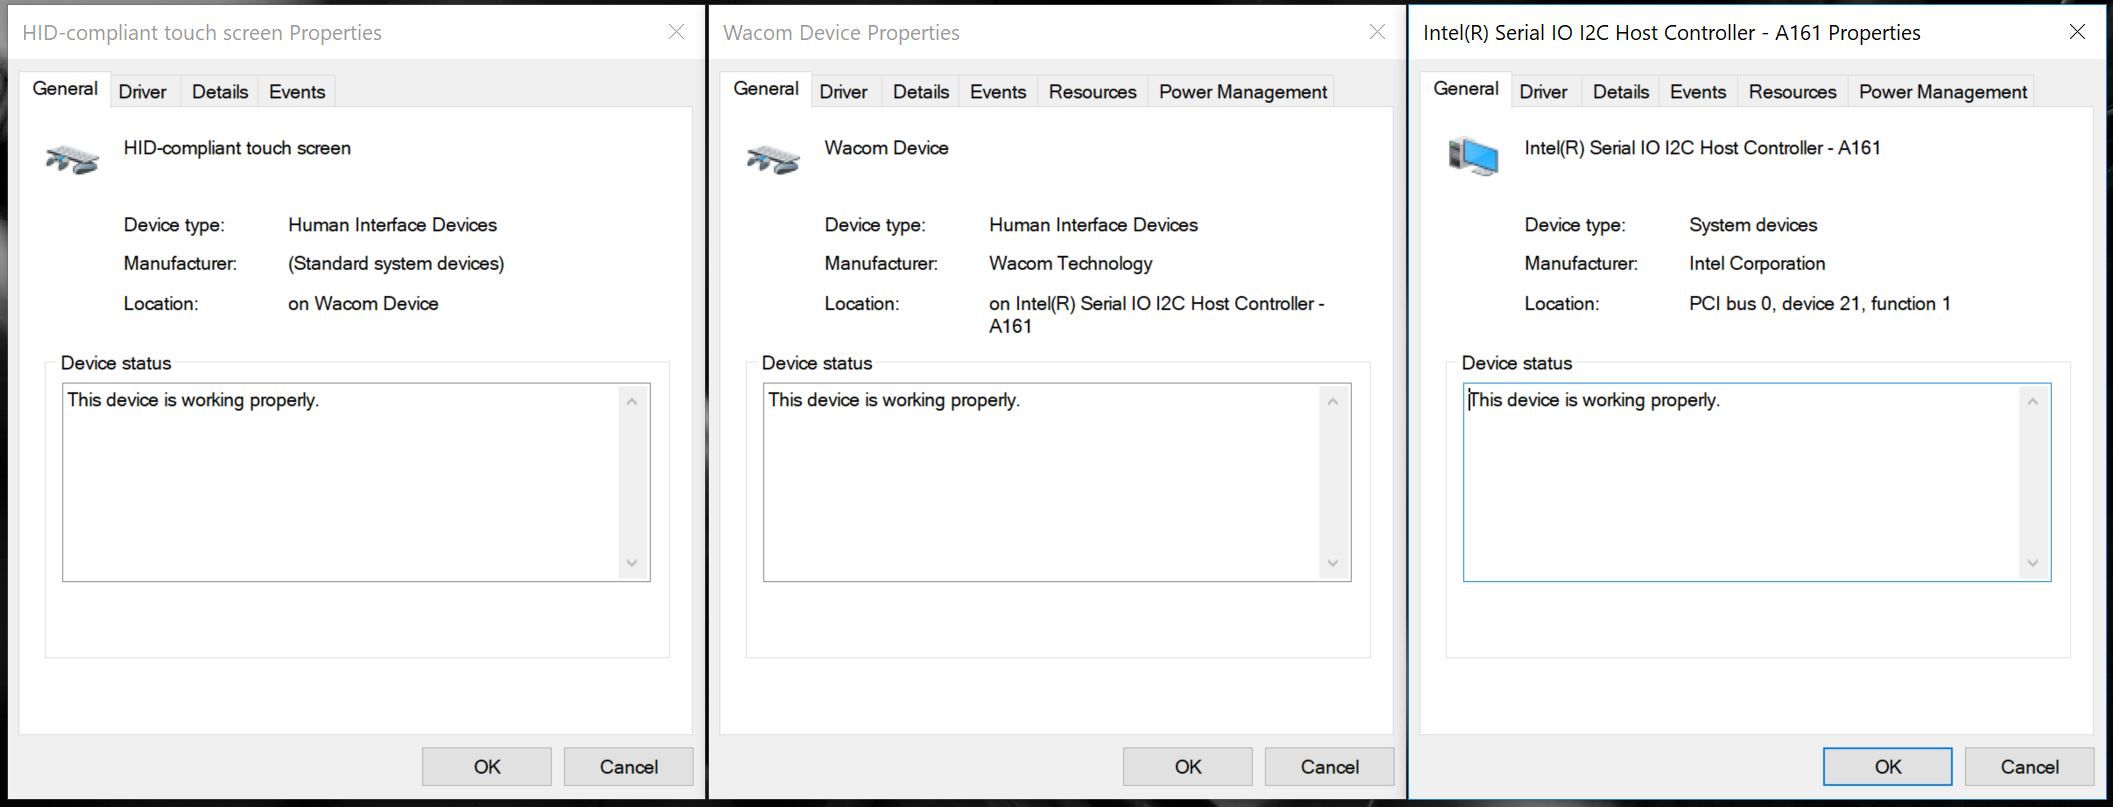The height and width of the screenshot is (807, 2113).
Task: Open Resources tab in Wacom Device window
Action: (x=1093, y=92)
